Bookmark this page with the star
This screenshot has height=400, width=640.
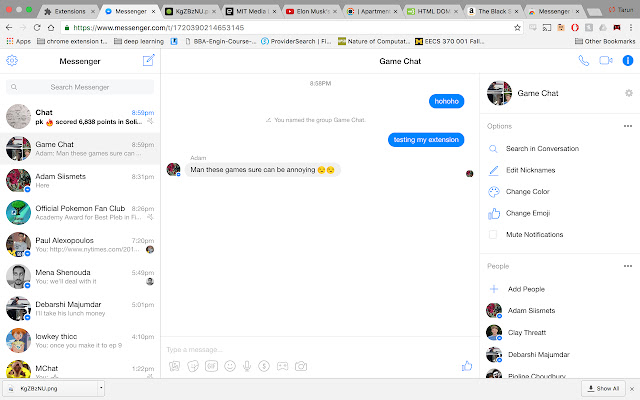[517, 28]
